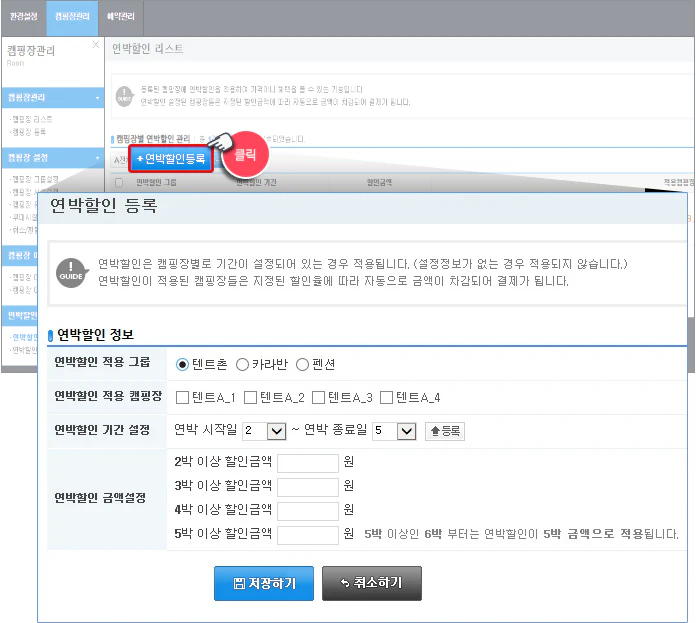Screen dimensions: 696x623
Task: Open the 환경설정 top tab
Action: coord(24,16)
